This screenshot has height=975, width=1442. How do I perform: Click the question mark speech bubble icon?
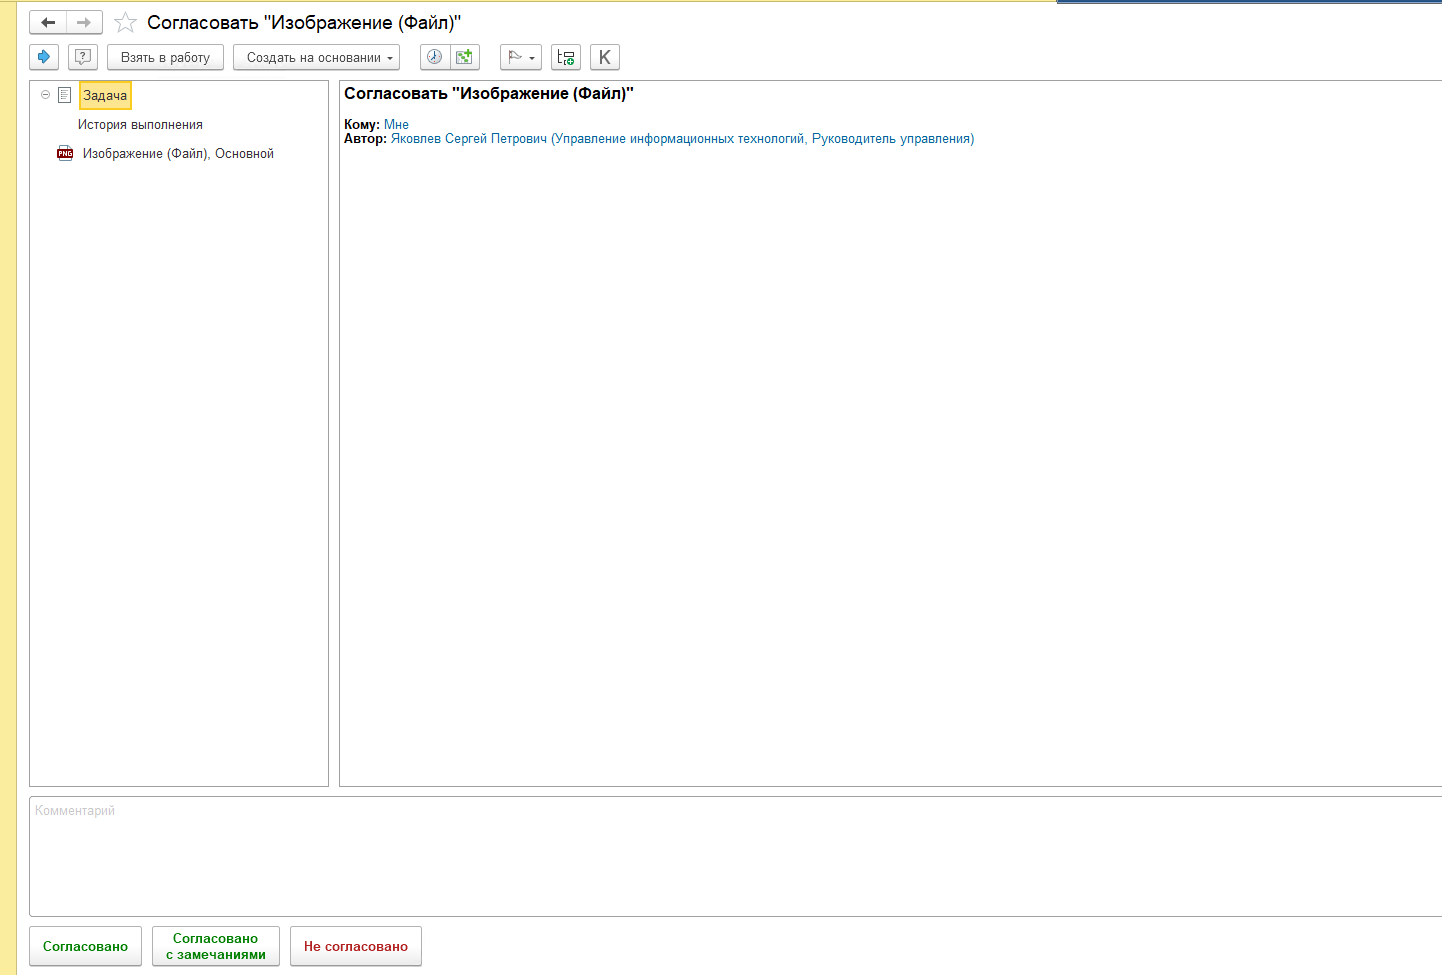pos(83,57)
